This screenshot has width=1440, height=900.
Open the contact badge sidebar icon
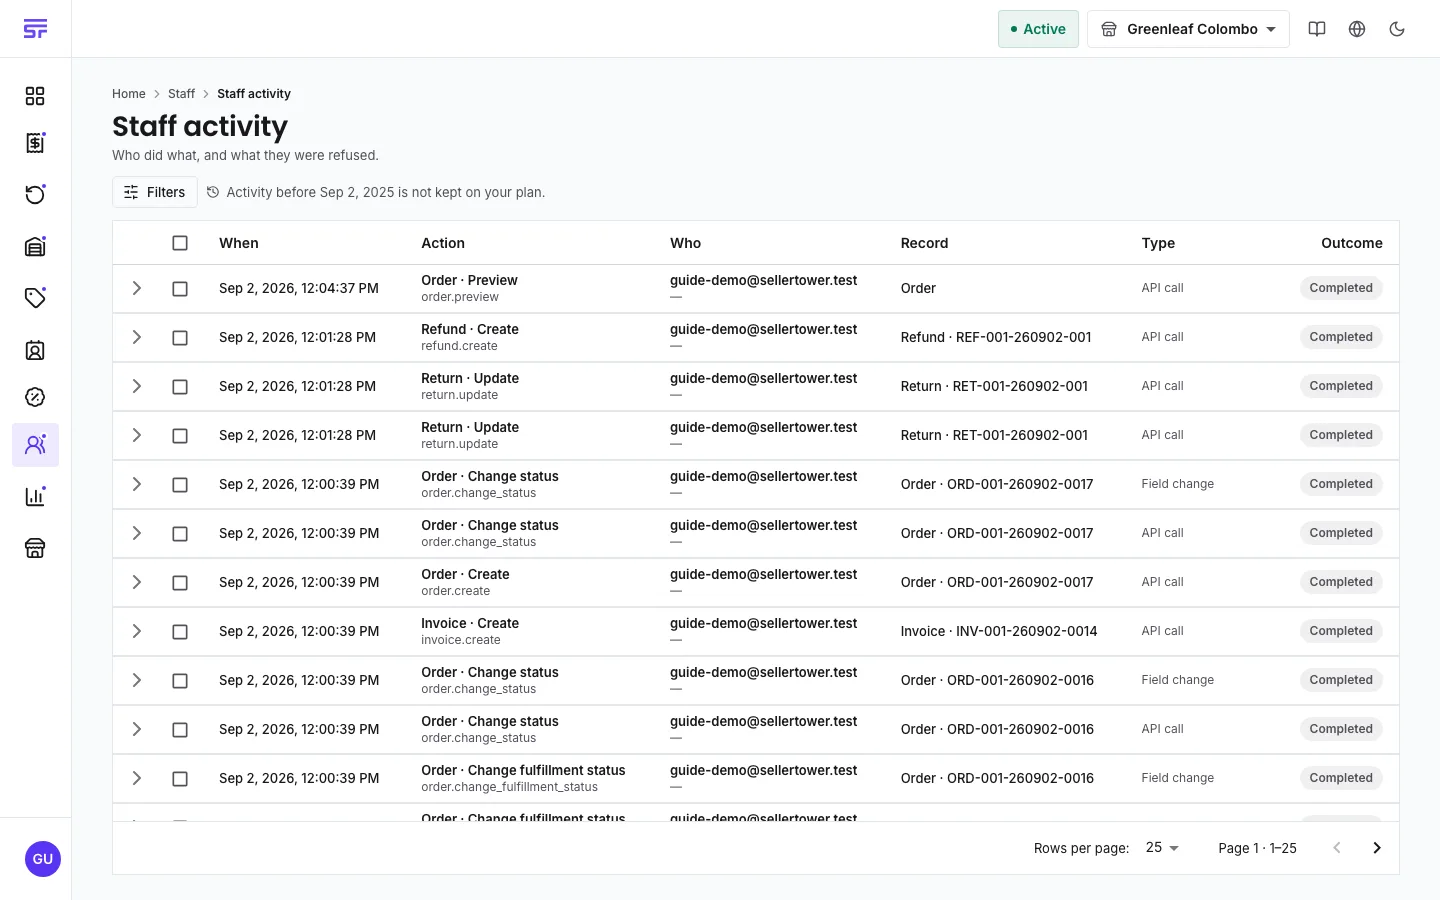[x=35, y=350]
